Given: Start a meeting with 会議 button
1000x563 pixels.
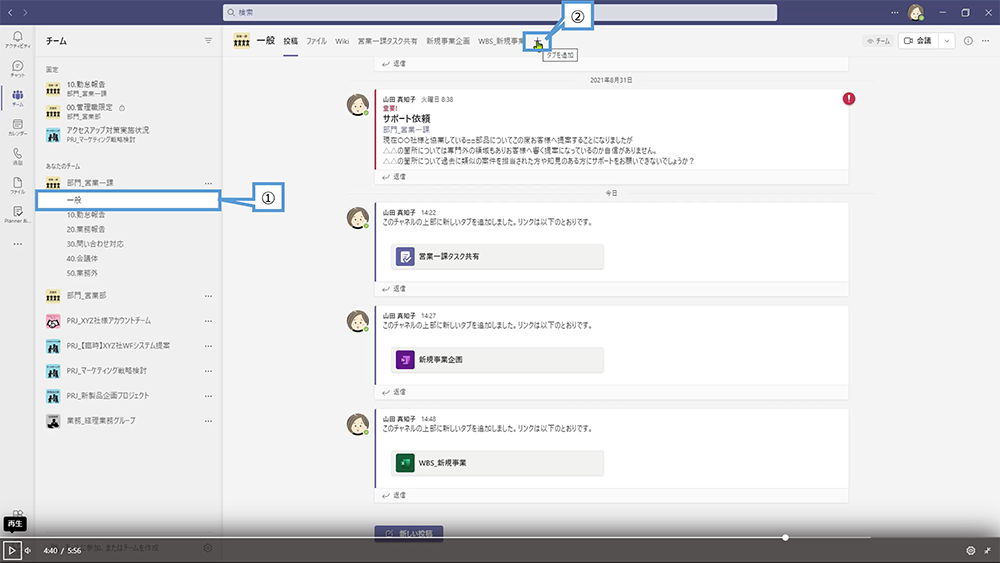Looking at the screenshot, I should tap(918, 41).
